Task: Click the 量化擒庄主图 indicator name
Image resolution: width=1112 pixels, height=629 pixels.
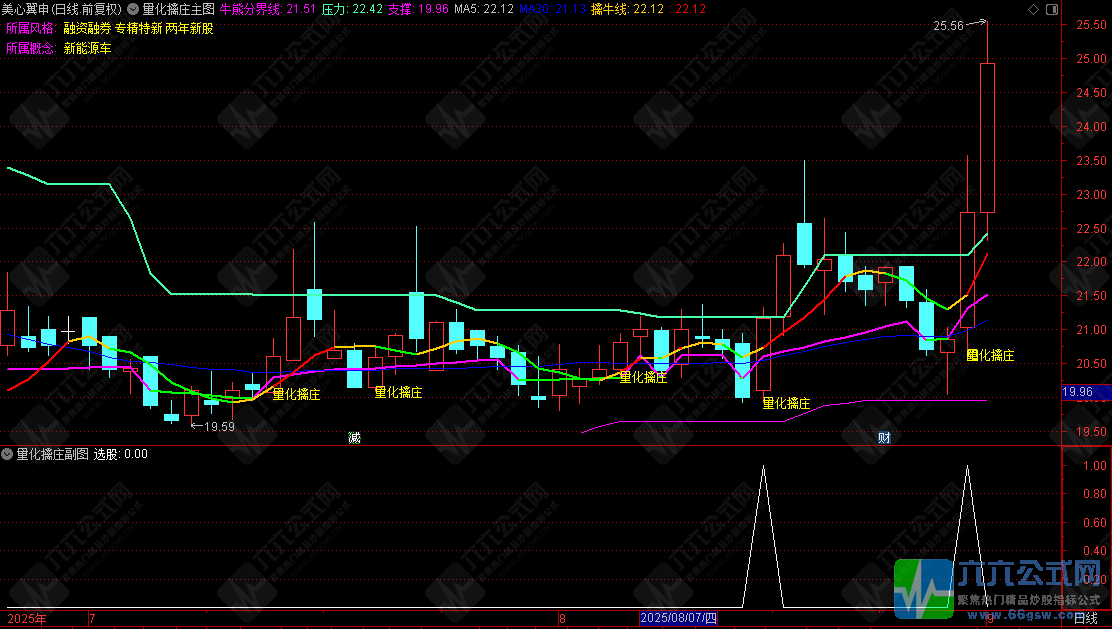Action: (179, 9)
